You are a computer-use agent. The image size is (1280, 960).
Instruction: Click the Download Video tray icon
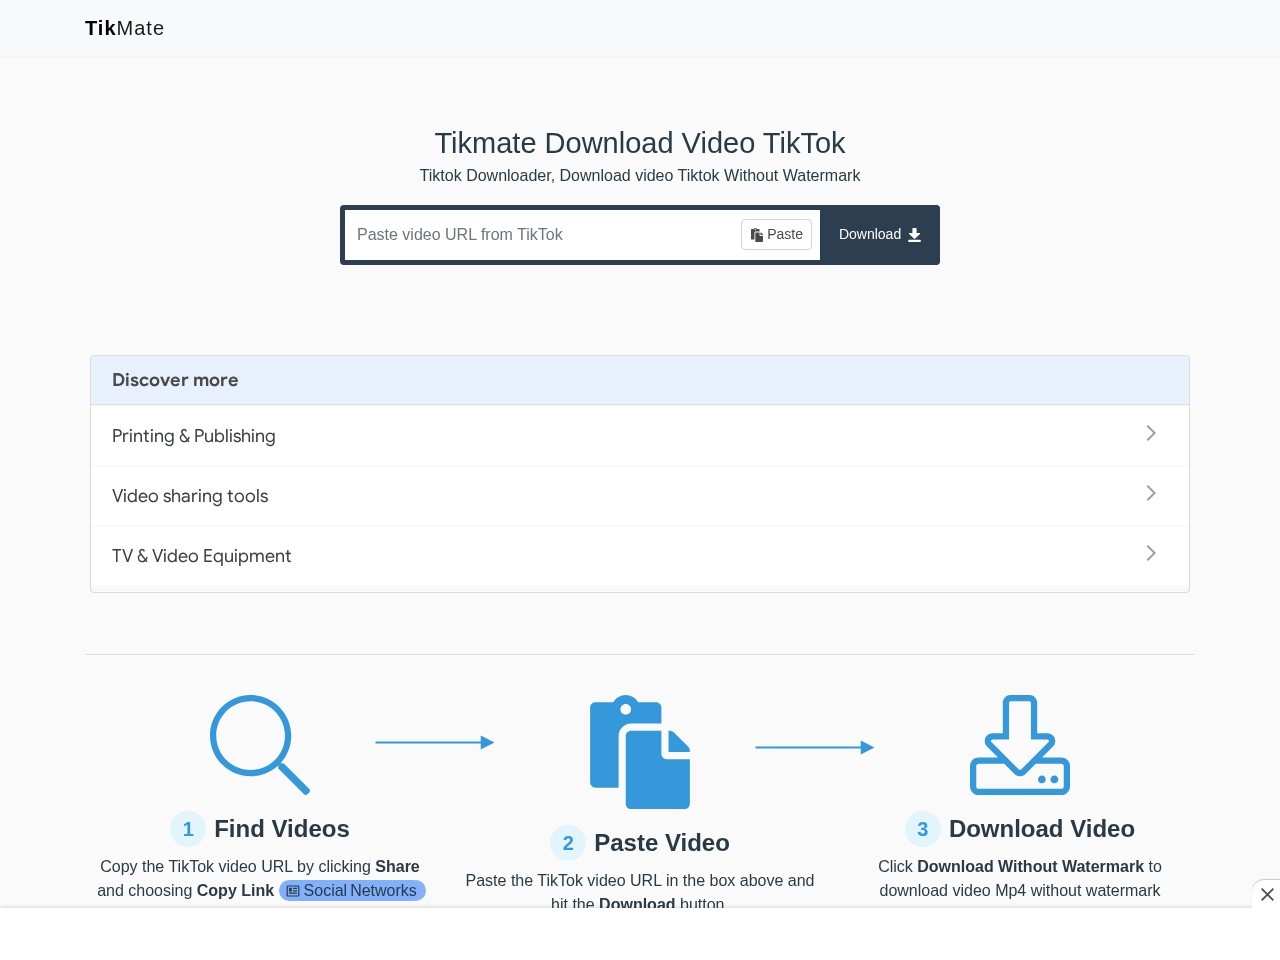click(x=1020, y=745)
